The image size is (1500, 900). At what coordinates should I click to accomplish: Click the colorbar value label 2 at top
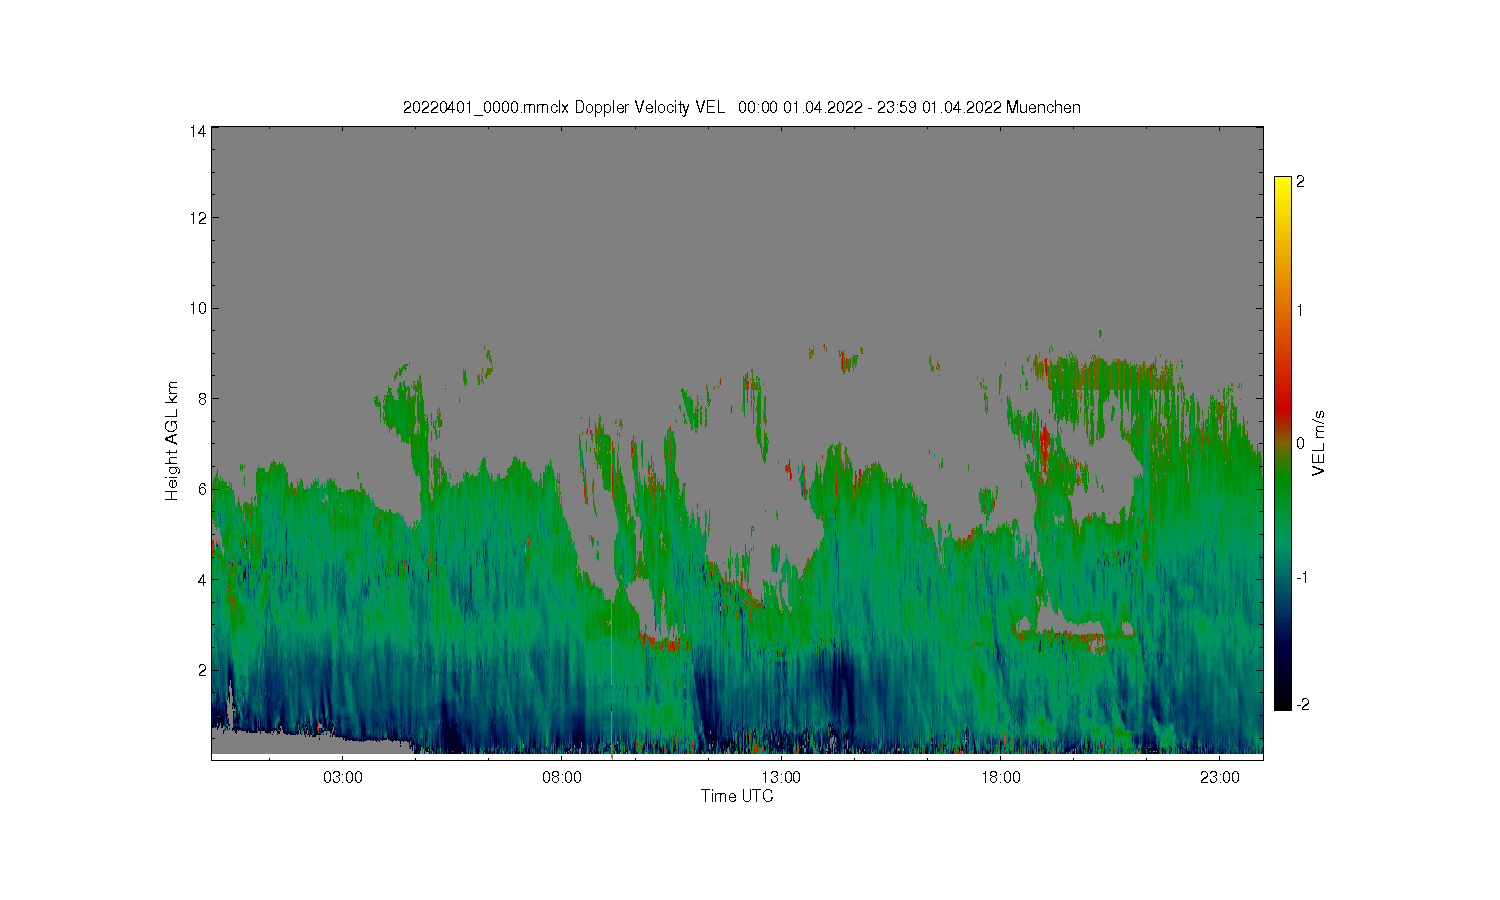point(1300,182)
